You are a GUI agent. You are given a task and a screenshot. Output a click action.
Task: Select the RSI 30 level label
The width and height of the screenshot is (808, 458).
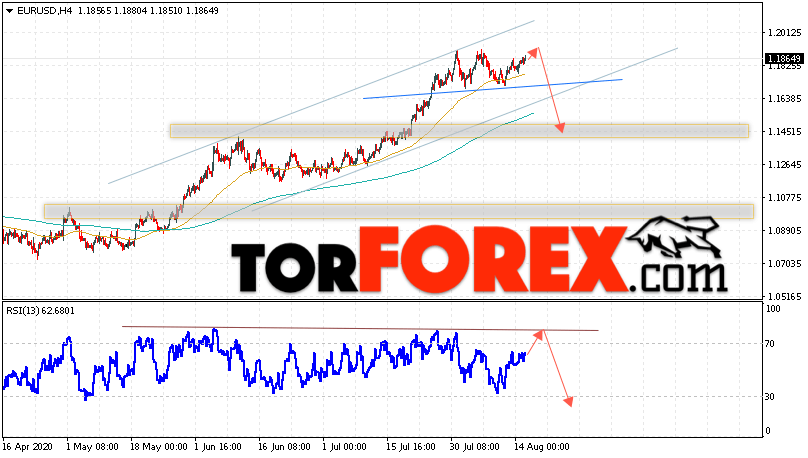[x=770, y=397]
